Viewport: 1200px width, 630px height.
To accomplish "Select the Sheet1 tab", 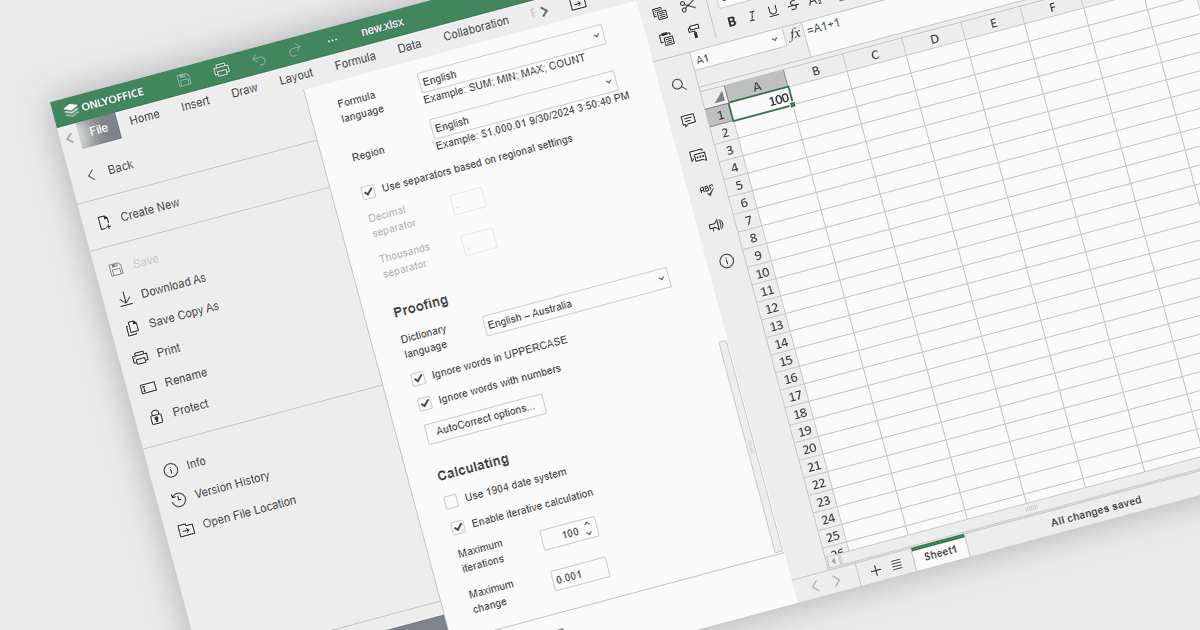I will tap(940, 552).
